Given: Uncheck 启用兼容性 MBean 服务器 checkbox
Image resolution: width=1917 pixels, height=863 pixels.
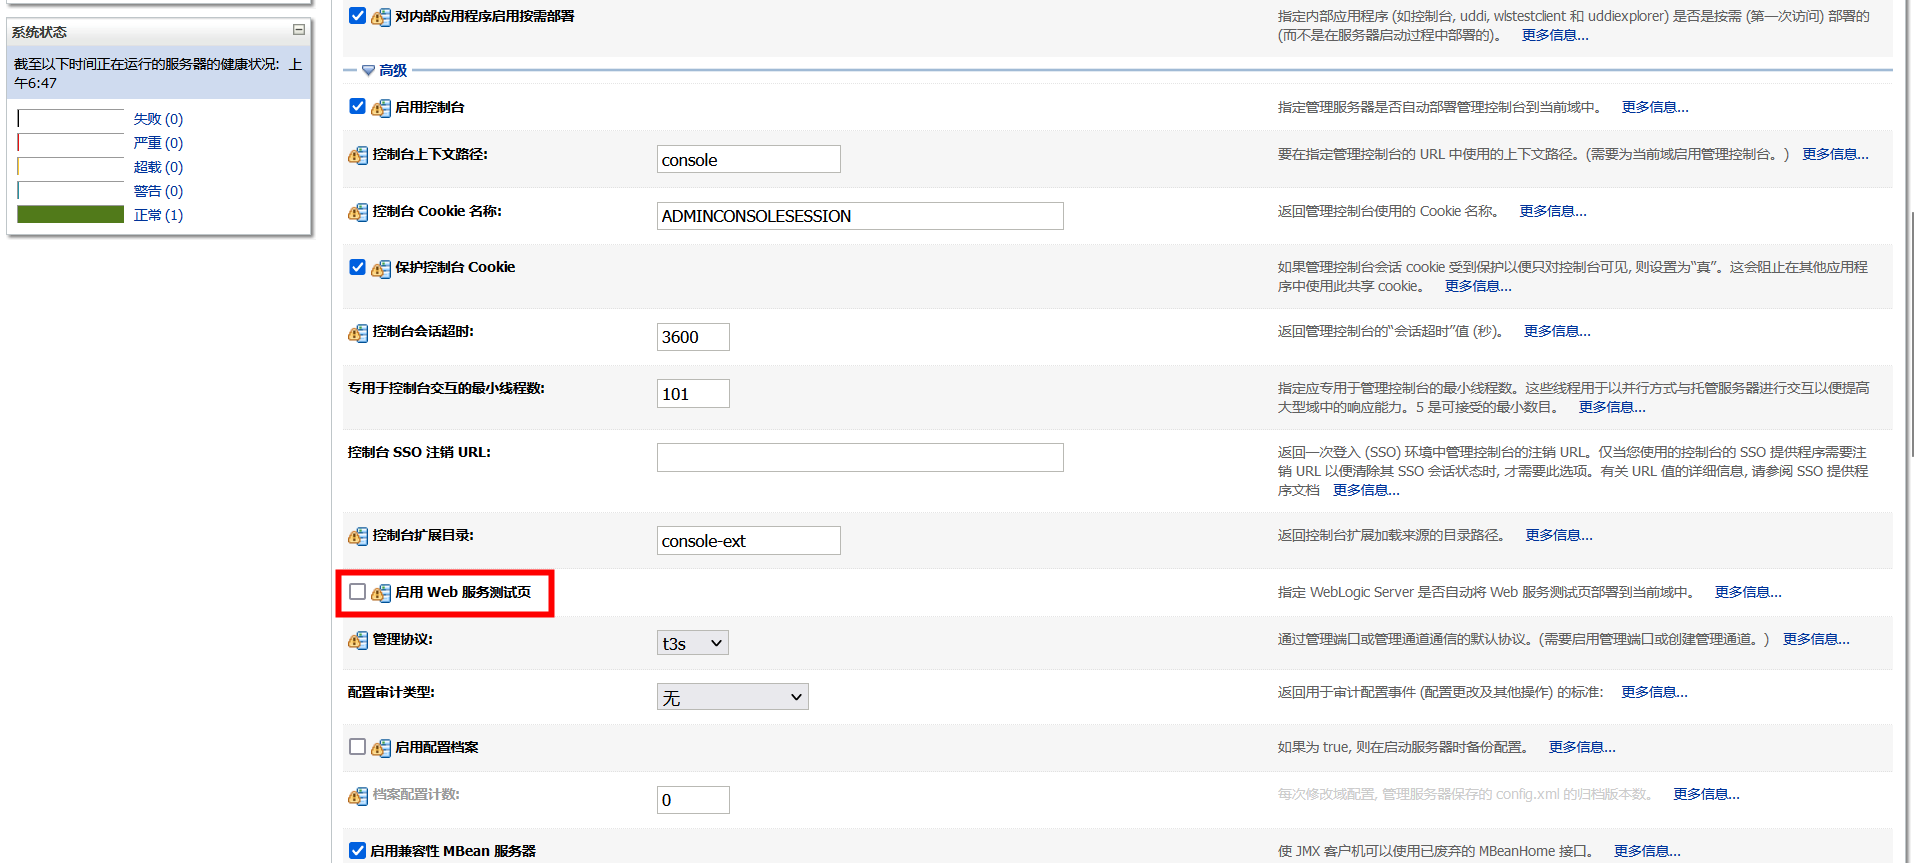Looking at the screenshot, I should pos(357,850).
